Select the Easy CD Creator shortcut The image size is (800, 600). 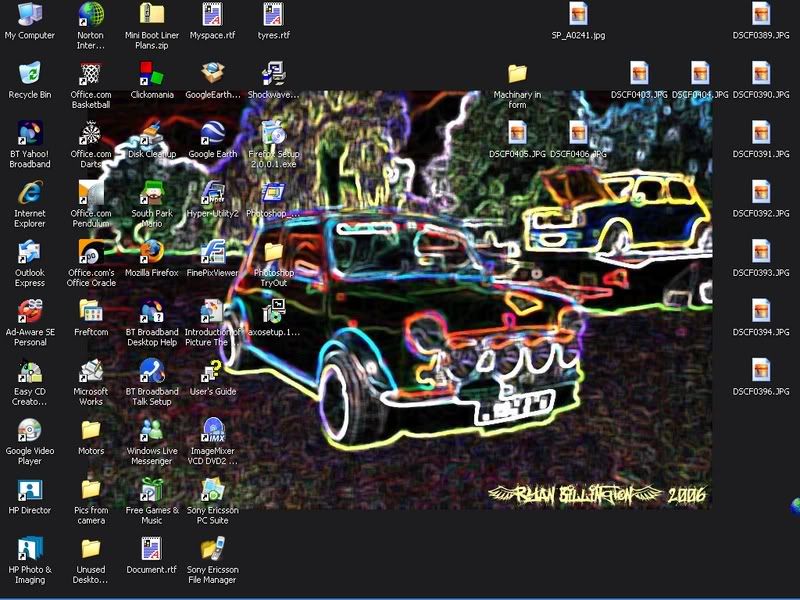point(30,371)
